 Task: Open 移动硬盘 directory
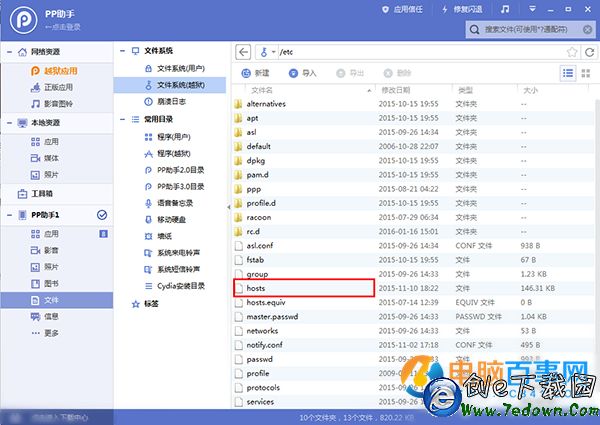[x=165, y=220]
